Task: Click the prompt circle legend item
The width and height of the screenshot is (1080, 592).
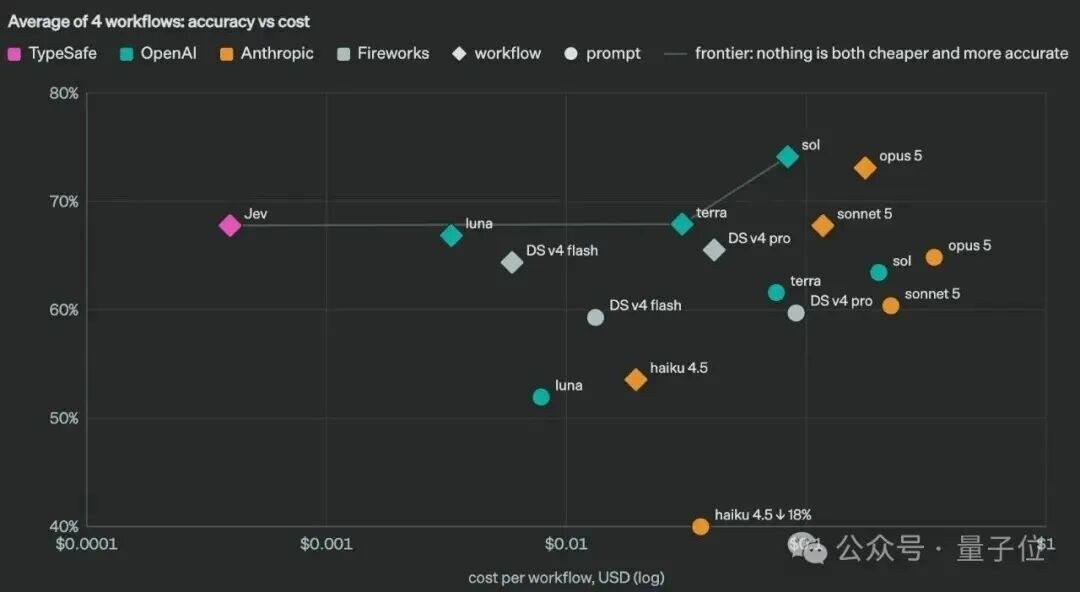Action: [x=602, y=54]
